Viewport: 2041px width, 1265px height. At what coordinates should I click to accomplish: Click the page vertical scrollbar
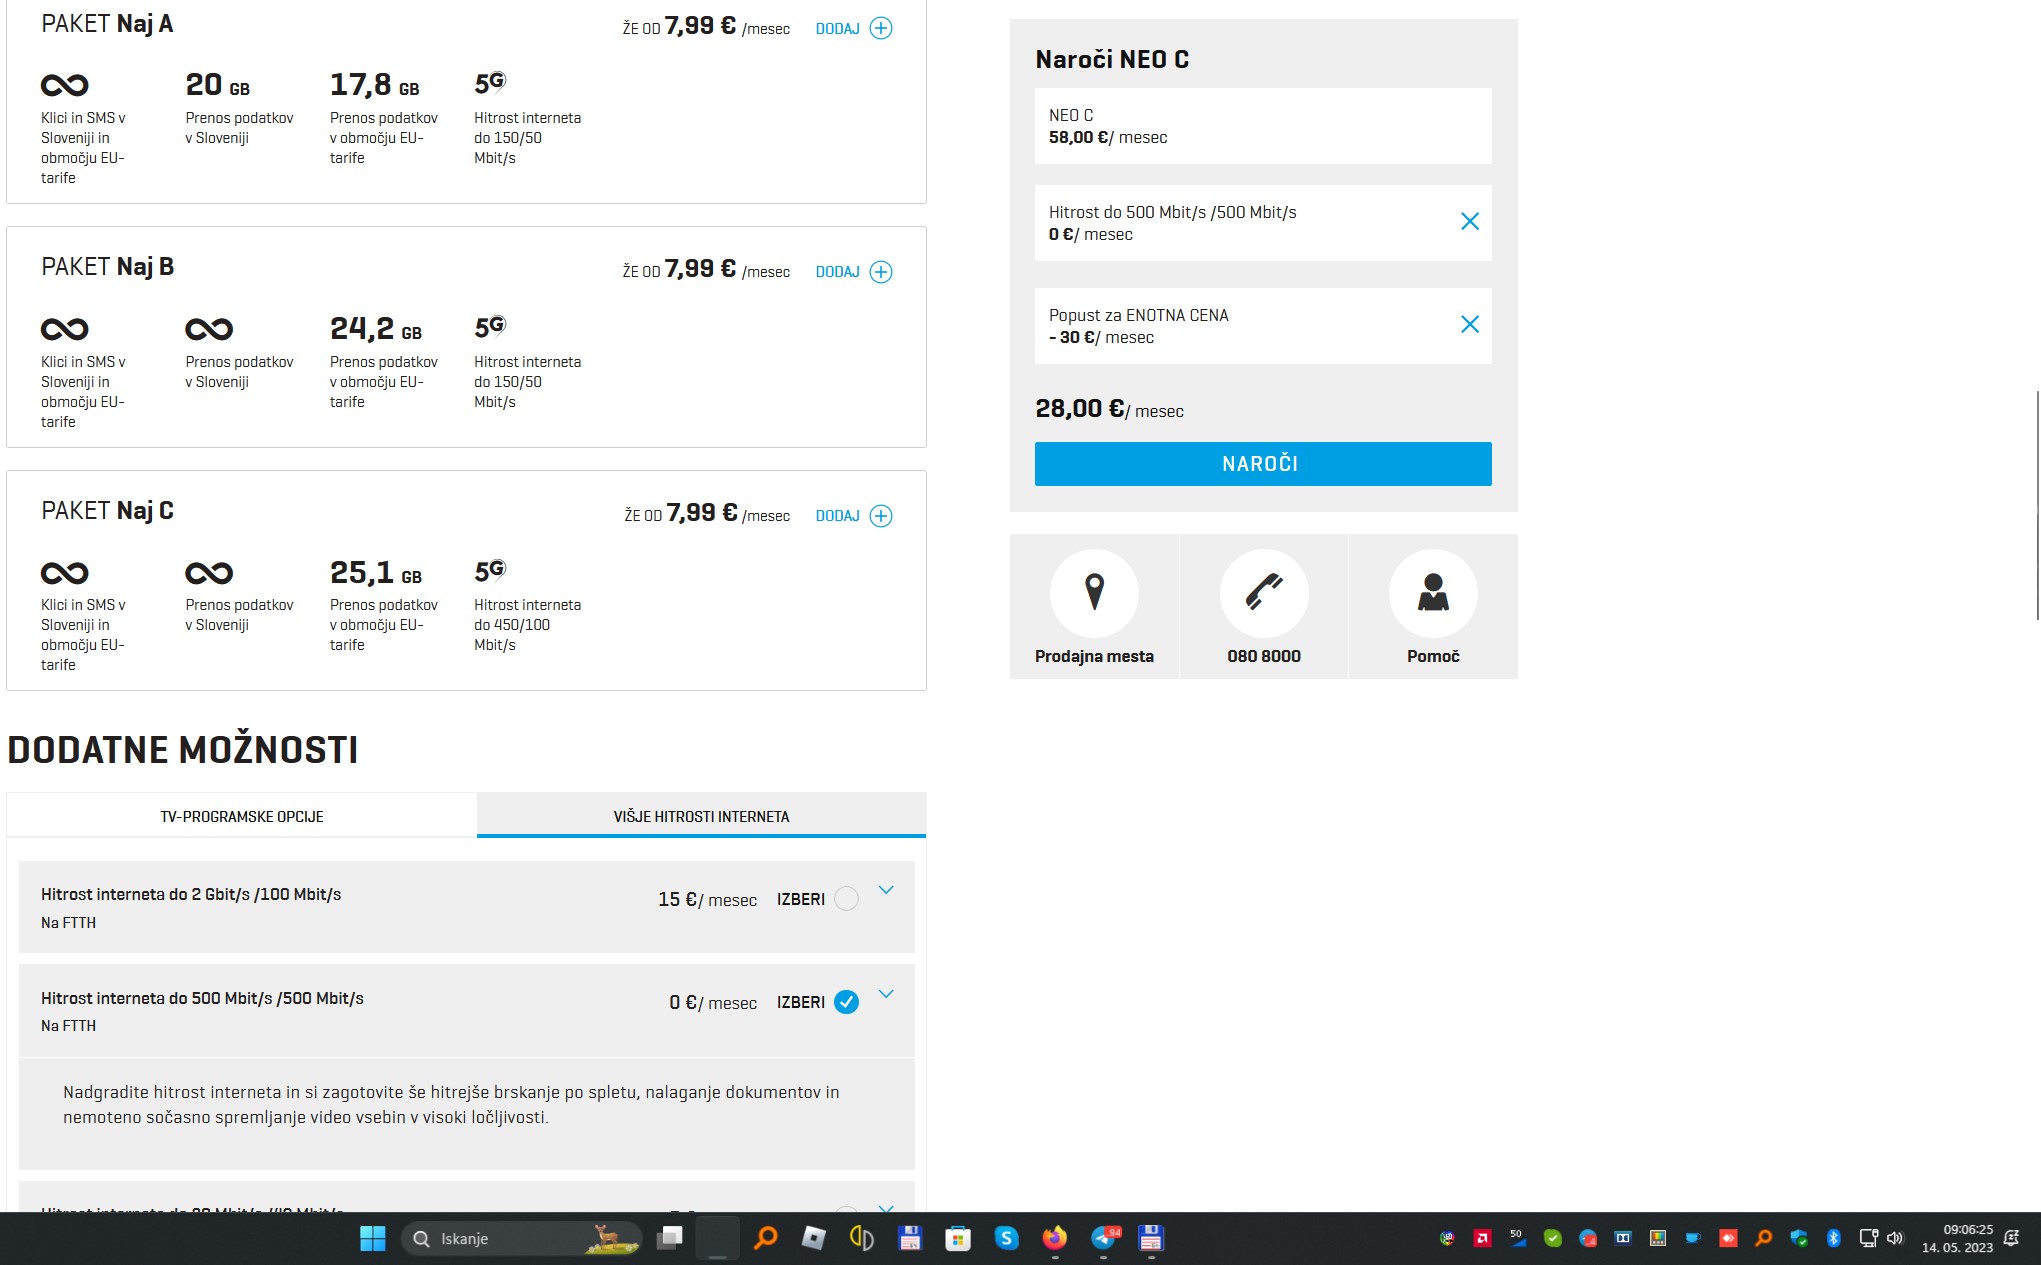pos(2037,505)
